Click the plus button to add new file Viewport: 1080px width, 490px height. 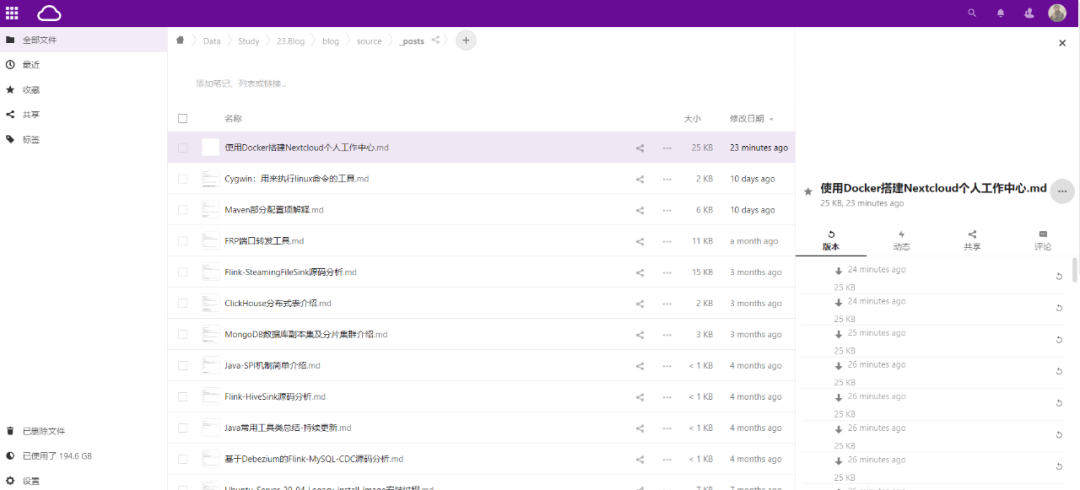tap(466, 41)
